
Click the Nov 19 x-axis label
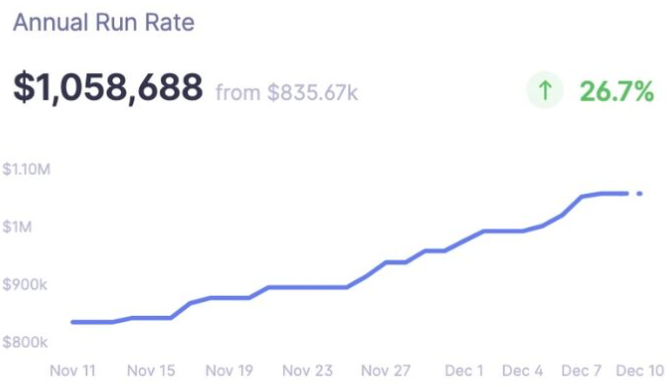point(229,371)
